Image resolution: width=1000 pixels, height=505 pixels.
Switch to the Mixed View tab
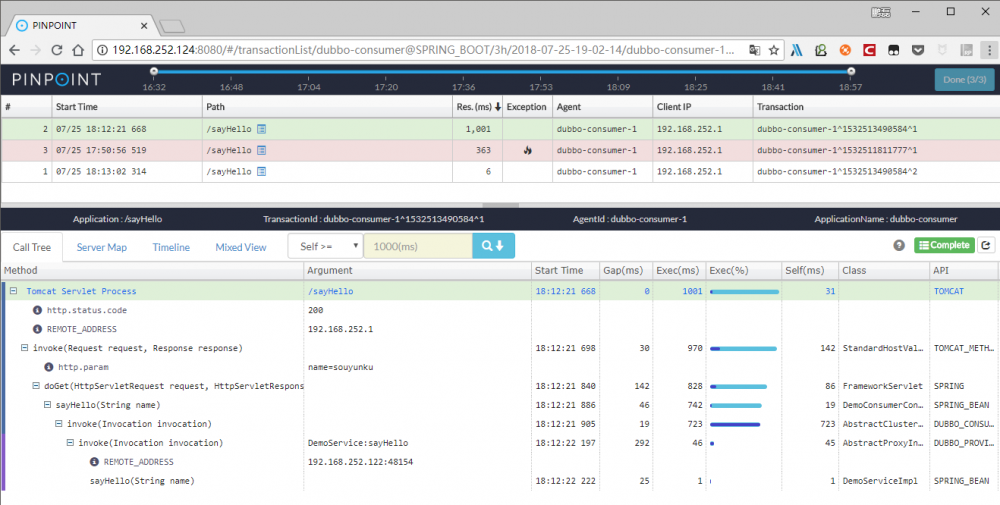241,247
